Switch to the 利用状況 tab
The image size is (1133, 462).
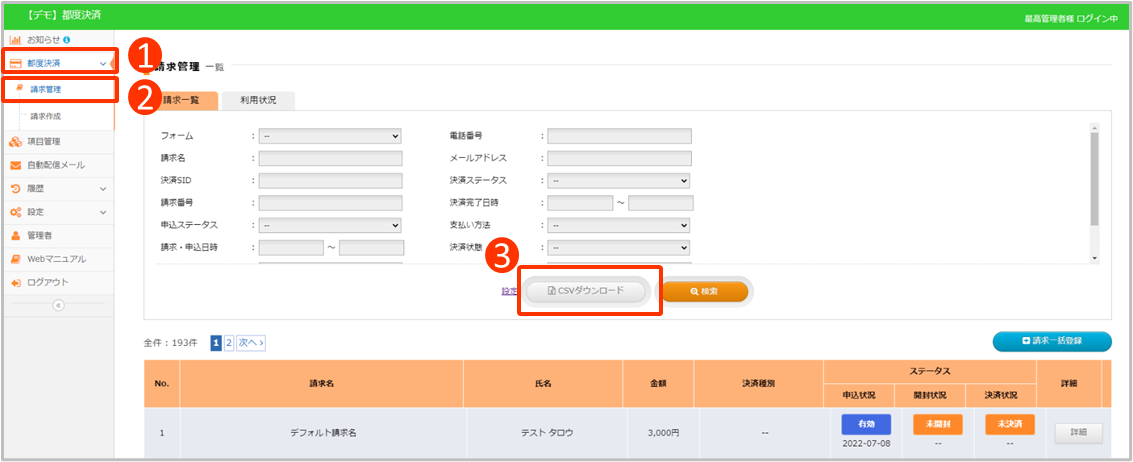coord(257,100)
